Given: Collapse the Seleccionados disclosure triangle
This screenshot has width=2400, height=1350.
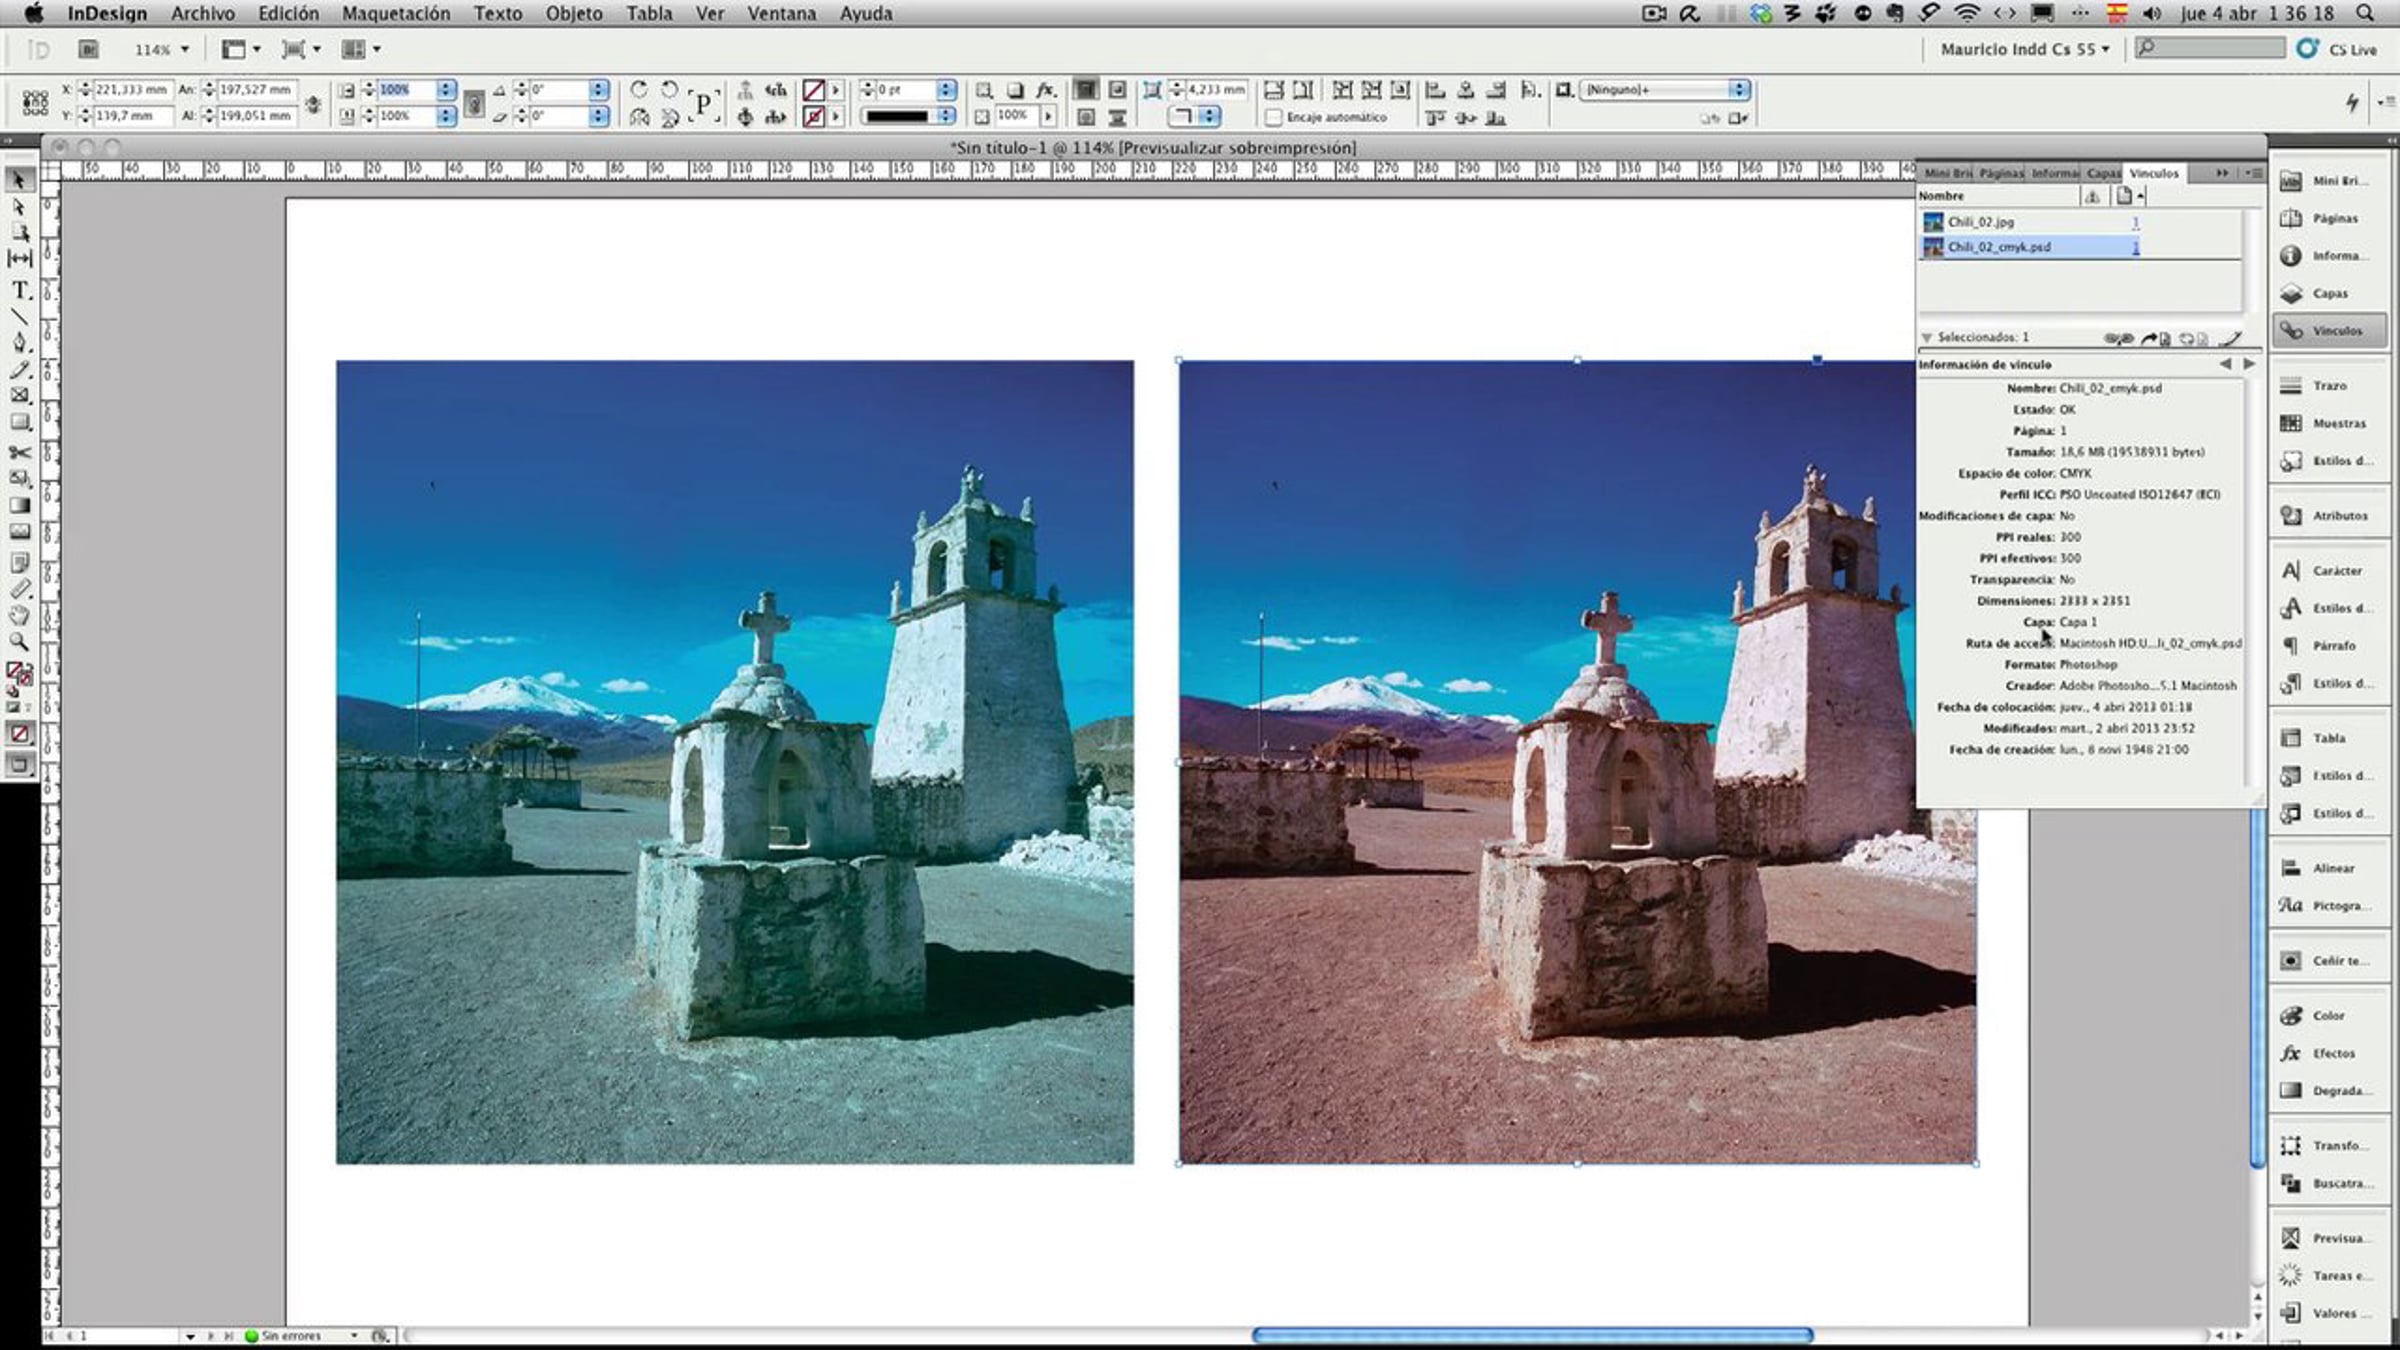Looking at the screenshot, I should click(1926, 338).
